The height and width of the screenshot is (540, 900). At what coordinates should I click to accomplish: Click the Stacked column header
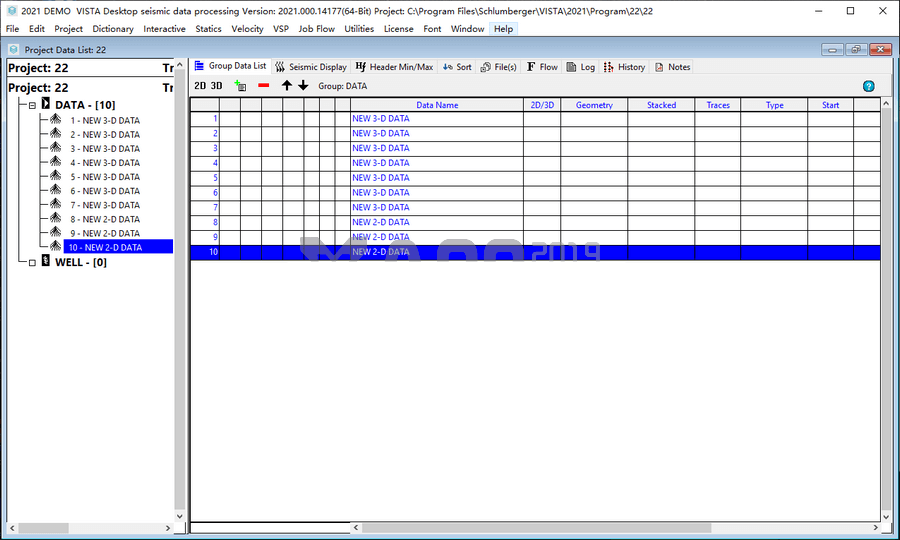(661, 105)
